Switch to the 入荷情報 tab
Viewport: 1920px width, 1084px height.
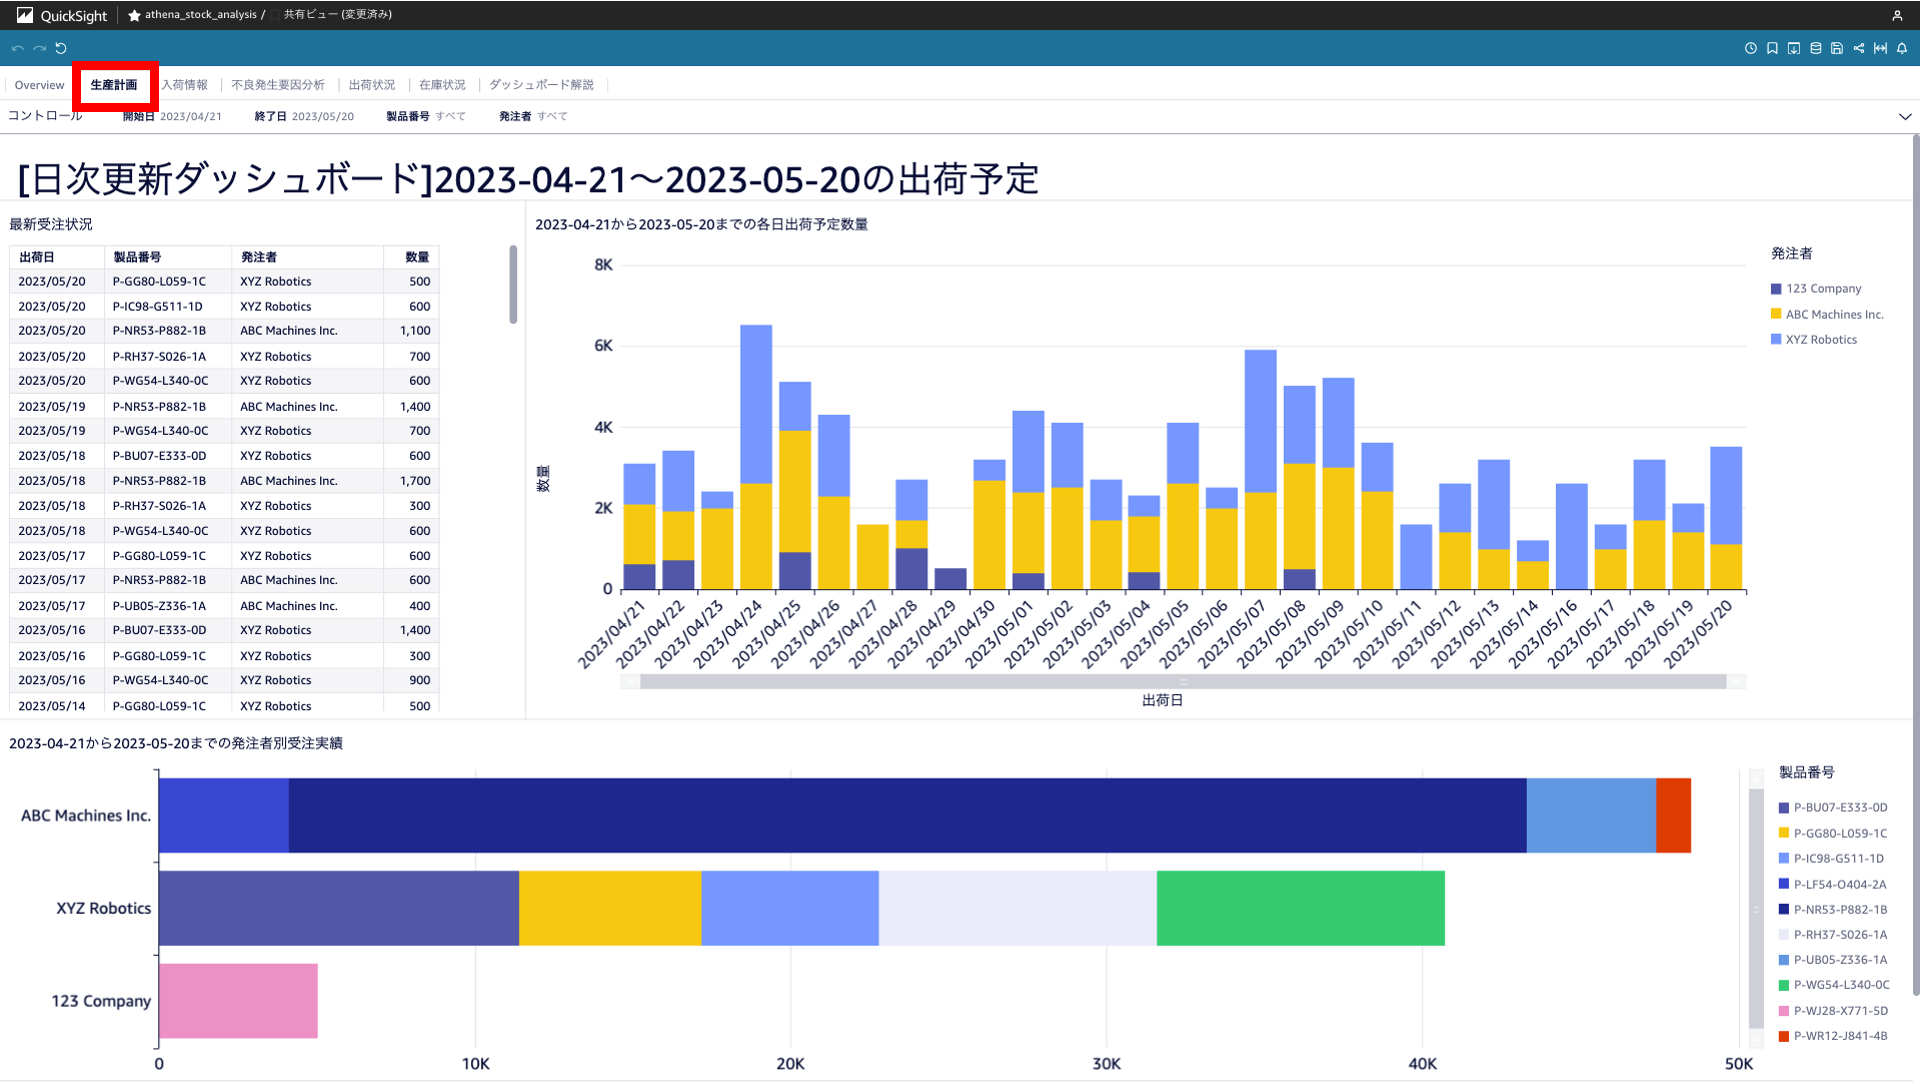pos(185,85)
